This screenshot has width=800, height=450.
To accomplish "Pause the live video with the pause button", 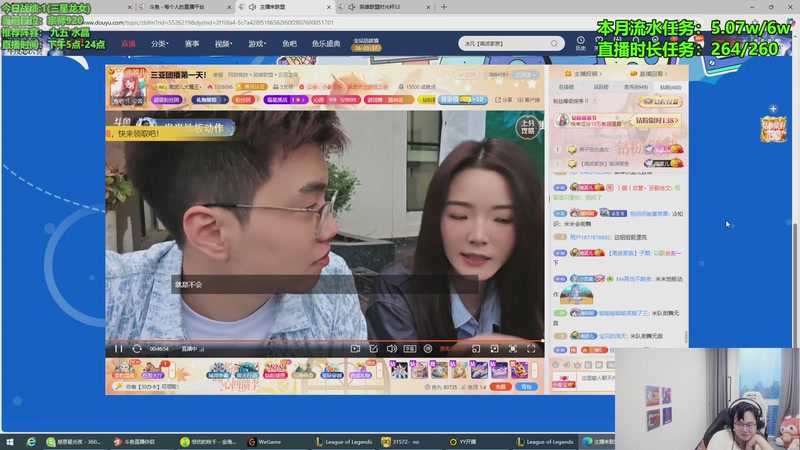I will click(118, 348).
